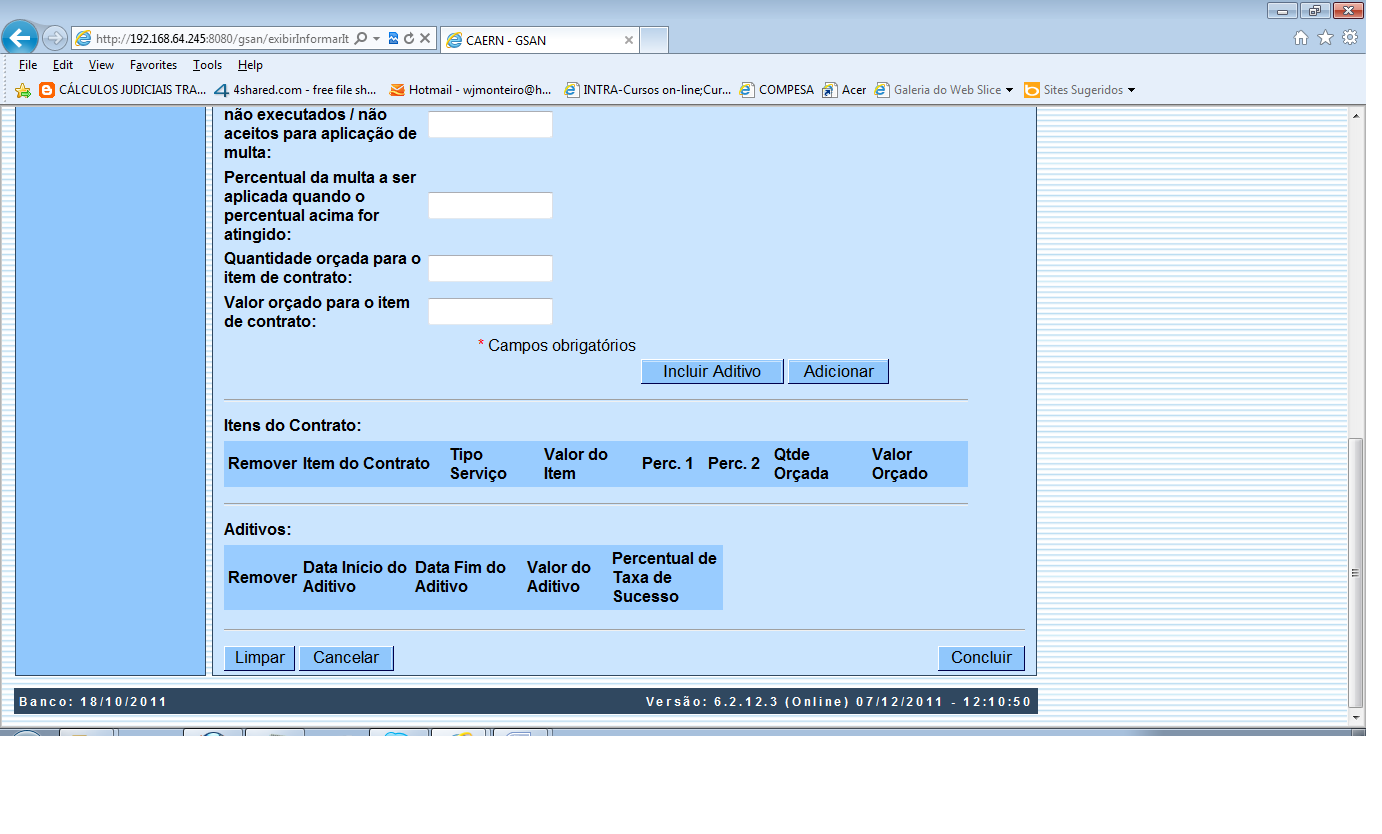Open the Favorites menu
The image size is (1382, 834).
(153, 65)
